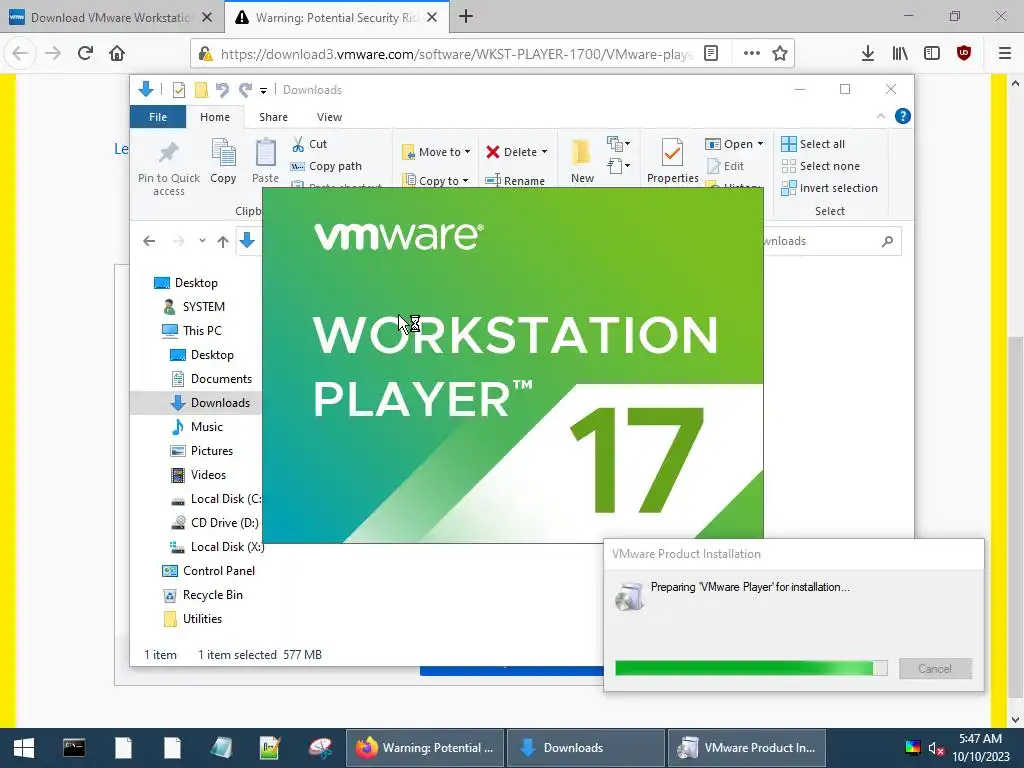This screenshot has width=1024, height=768.
Task: Click Properties icon in ribbon
Action: click(672, 161)
